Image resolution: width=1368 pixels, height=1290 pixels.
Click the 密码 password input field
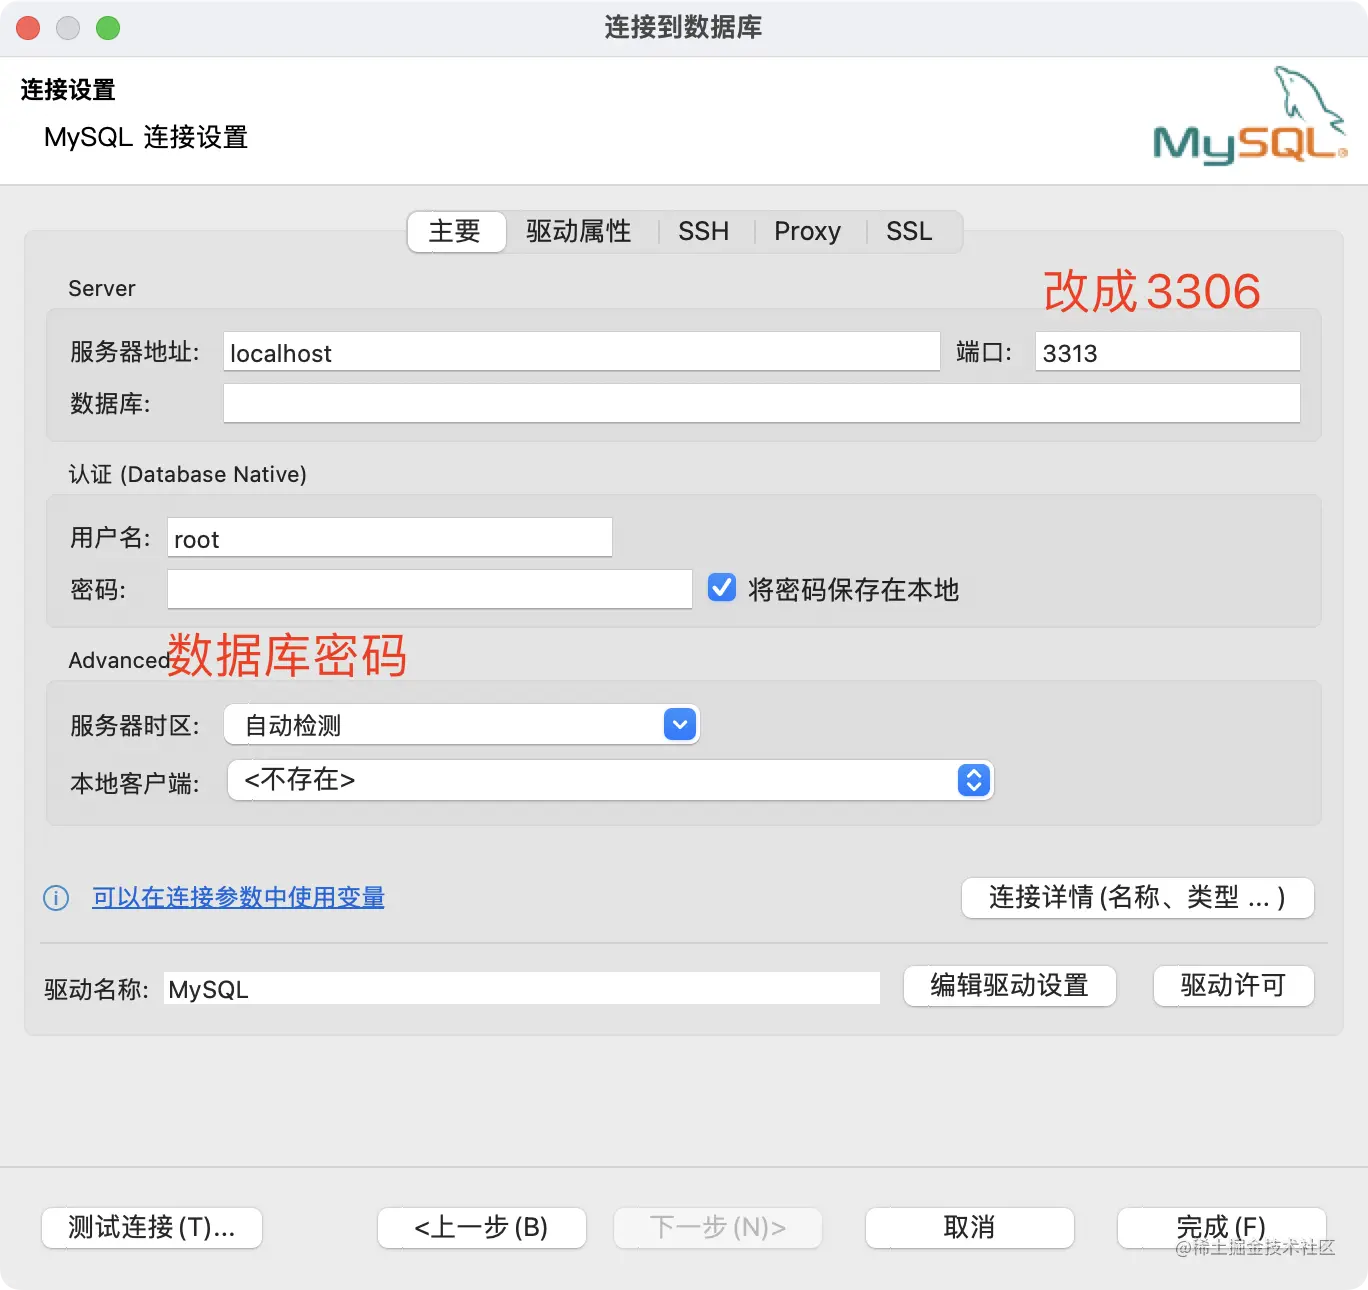[x=430, y=589]
